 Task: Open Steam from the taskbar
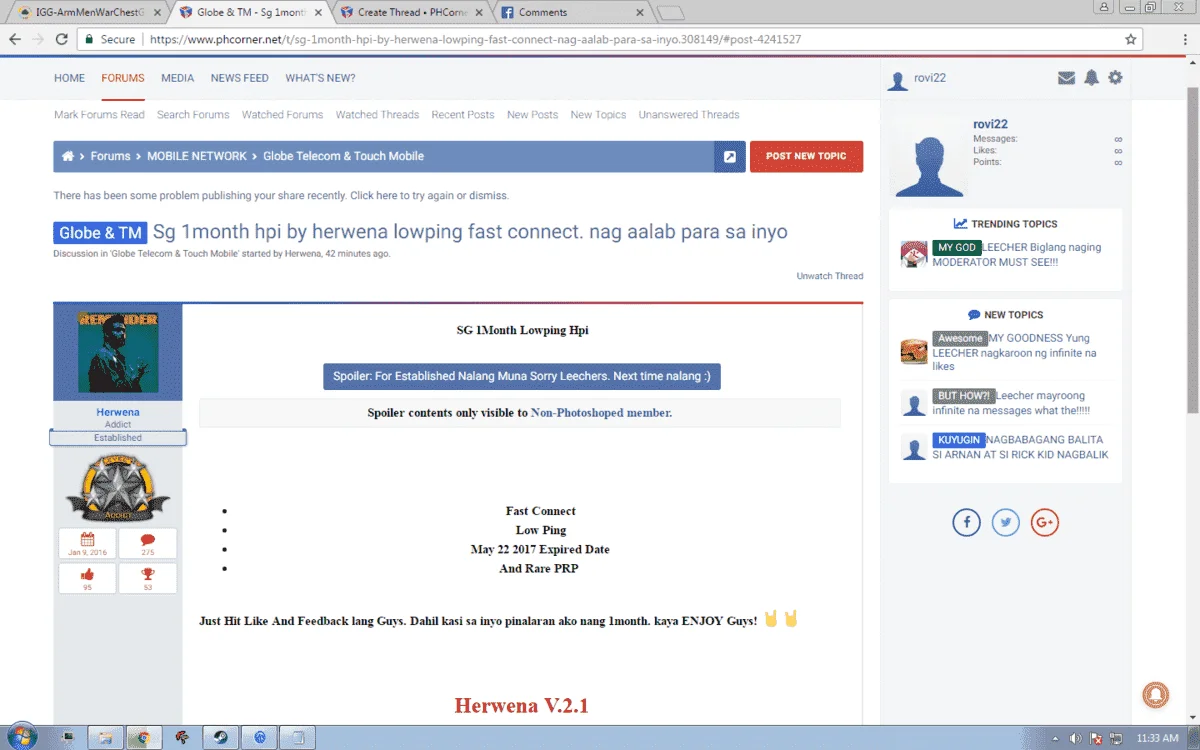click(x=220, y=737)
